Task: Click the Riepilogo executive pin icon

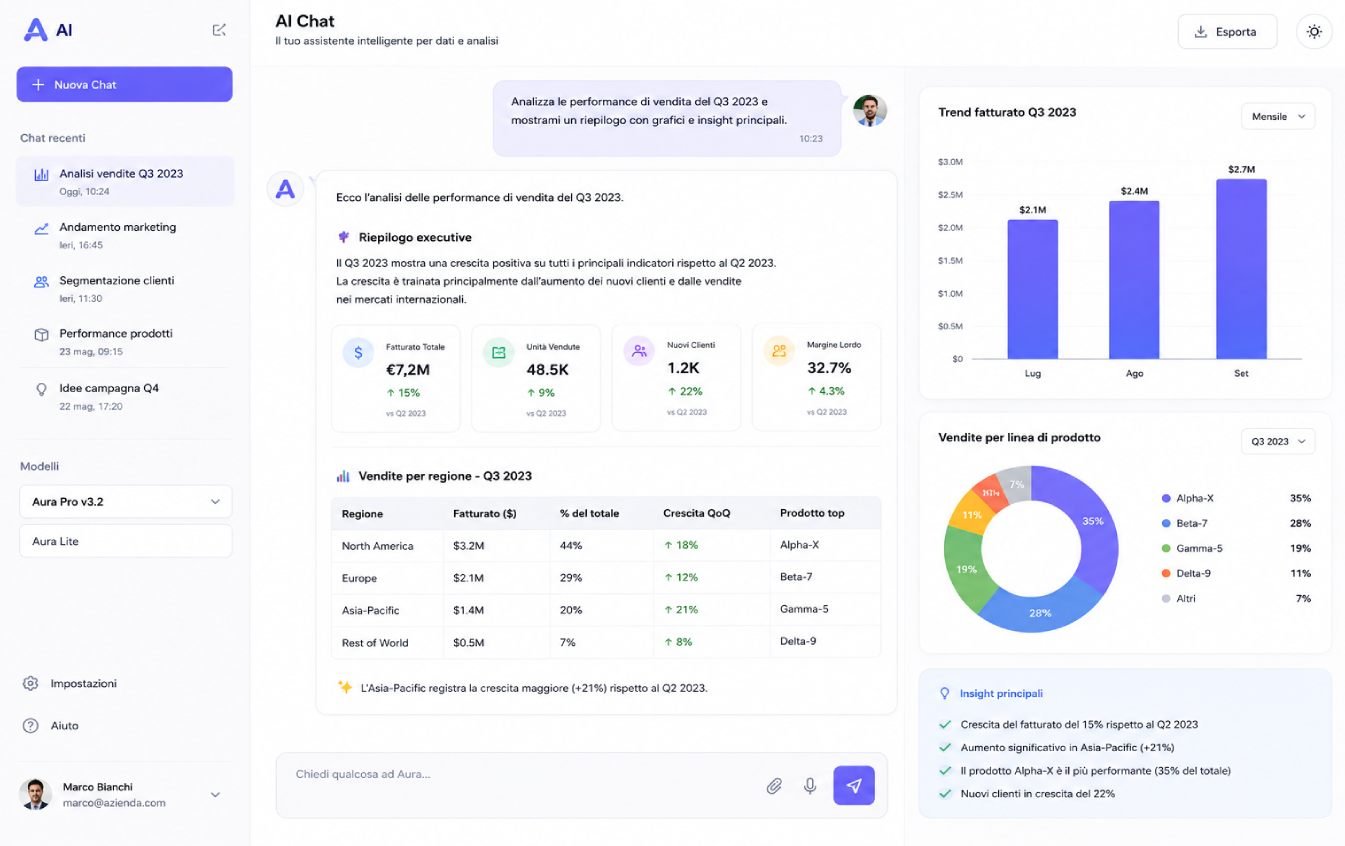Action: pos(344,237)
